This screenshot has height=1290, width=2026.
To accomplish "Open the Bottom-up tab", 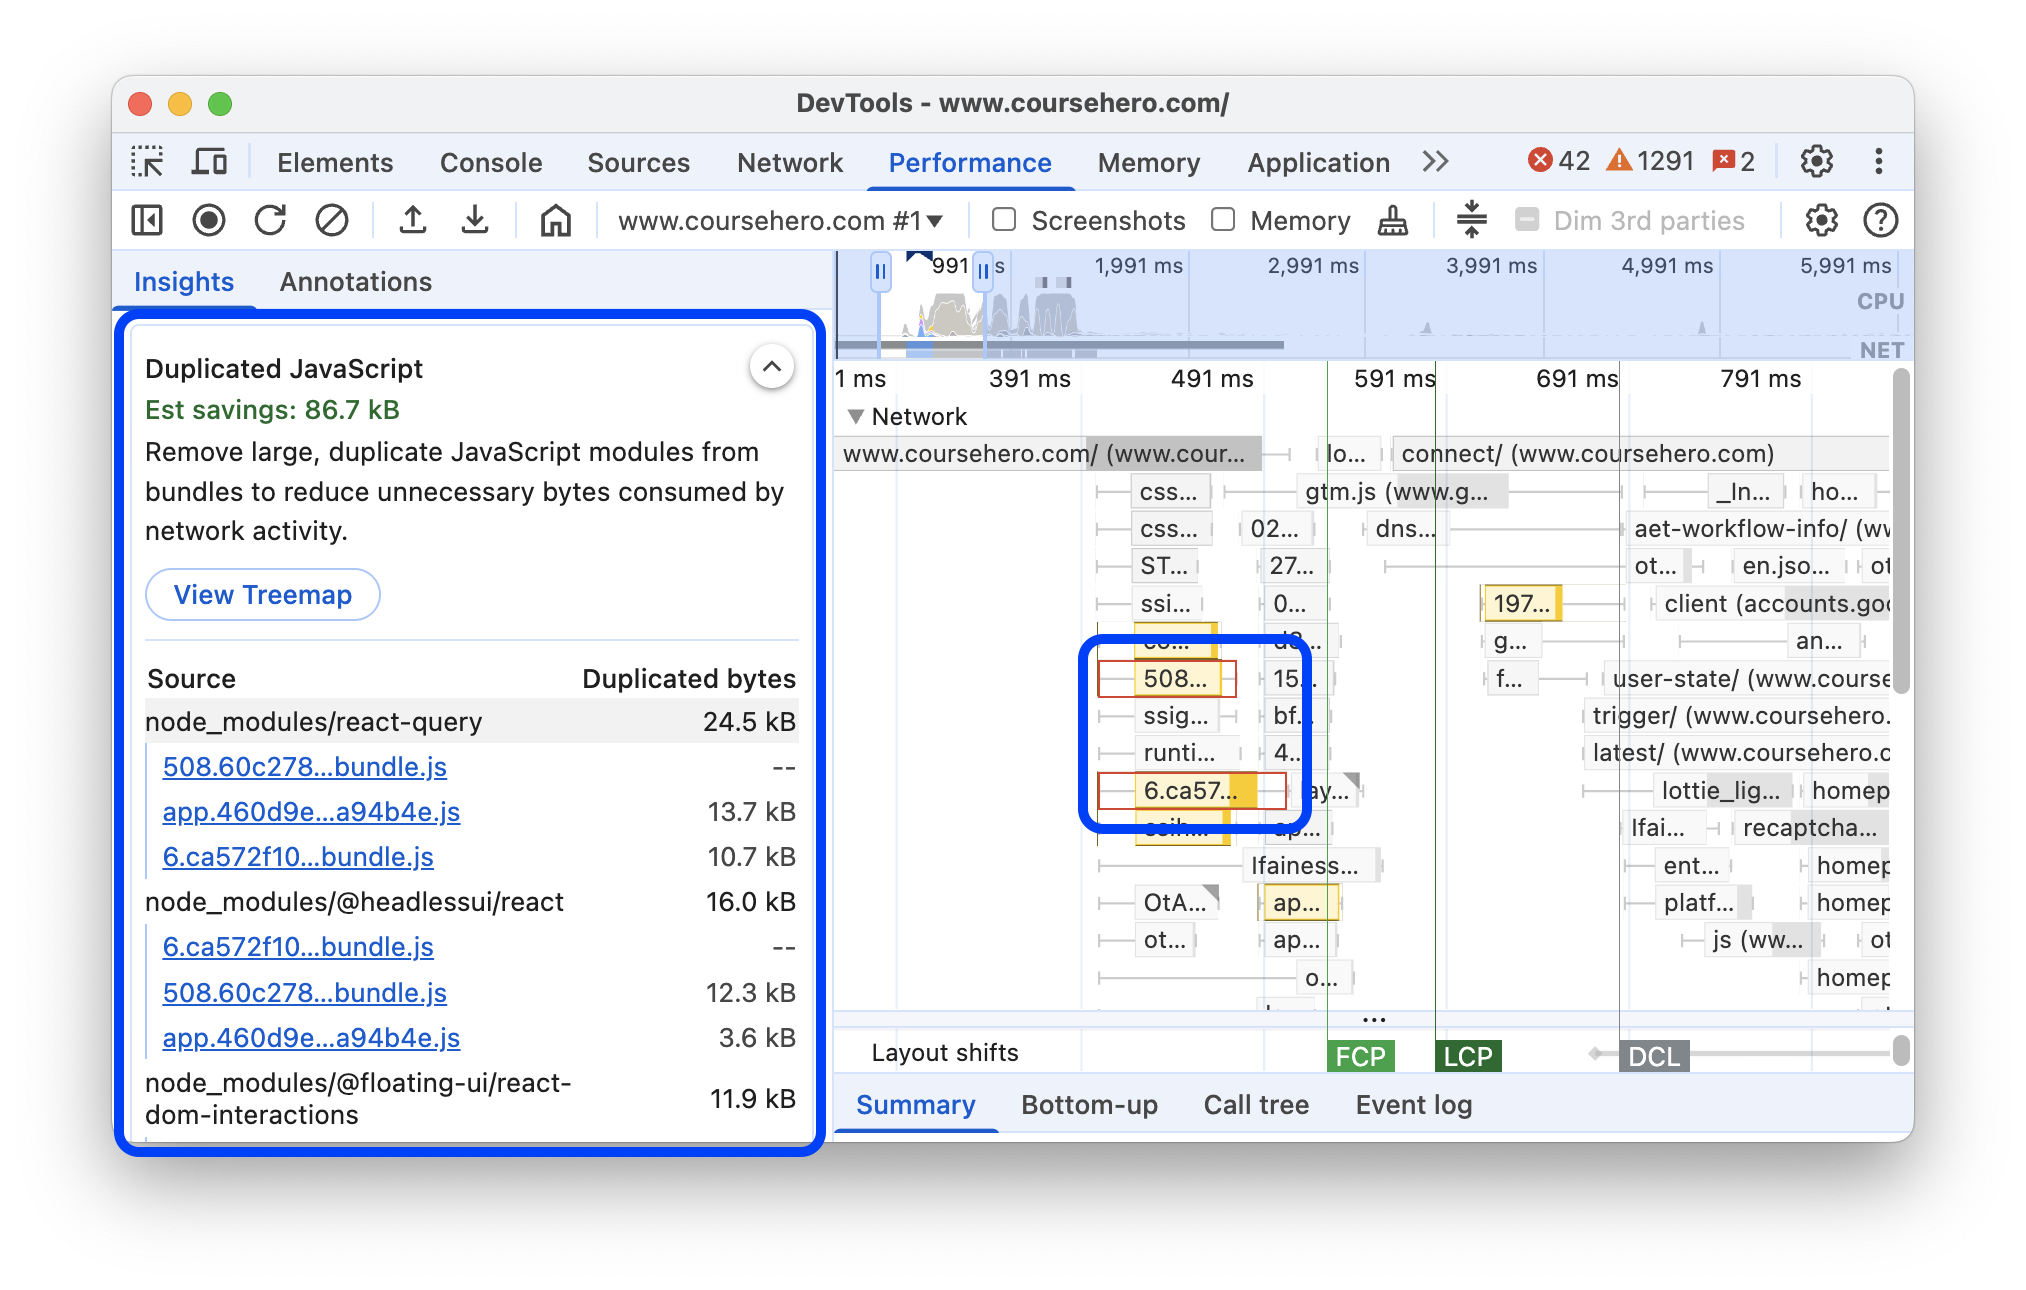I will (x=1089, y=1105).
